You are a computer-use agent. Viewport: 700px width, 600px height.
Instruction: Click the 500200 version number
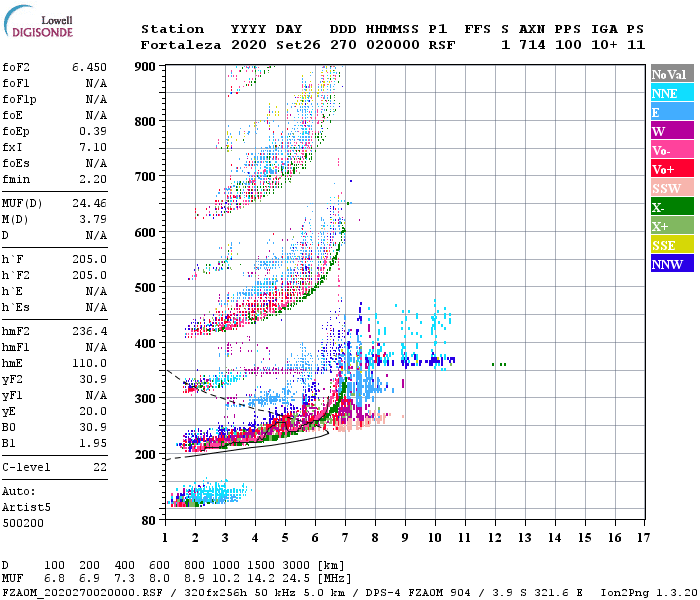point(23,523)
